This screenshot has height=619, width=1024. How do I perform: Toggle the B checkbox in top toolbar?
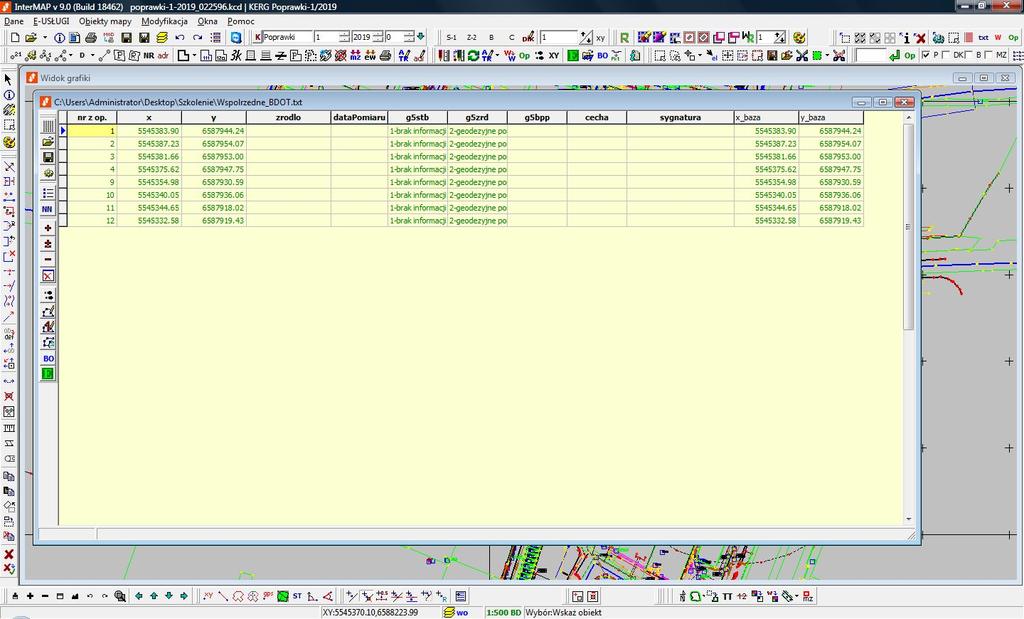point(969,56)
